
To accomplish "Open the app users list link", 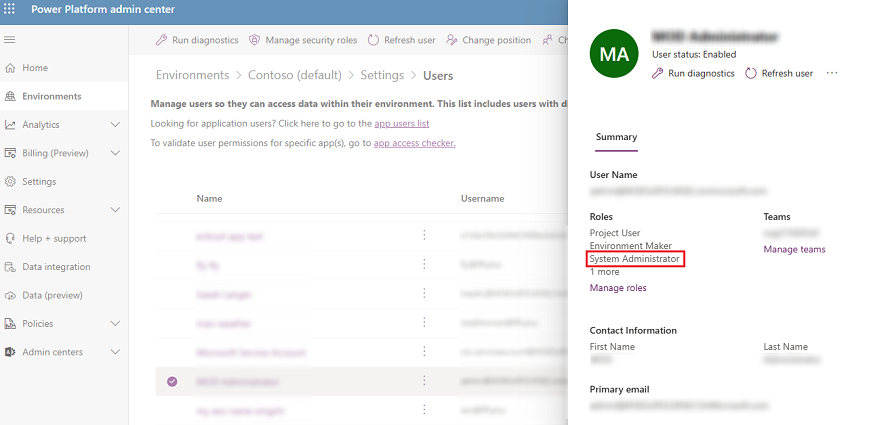I will coord(401,123).
